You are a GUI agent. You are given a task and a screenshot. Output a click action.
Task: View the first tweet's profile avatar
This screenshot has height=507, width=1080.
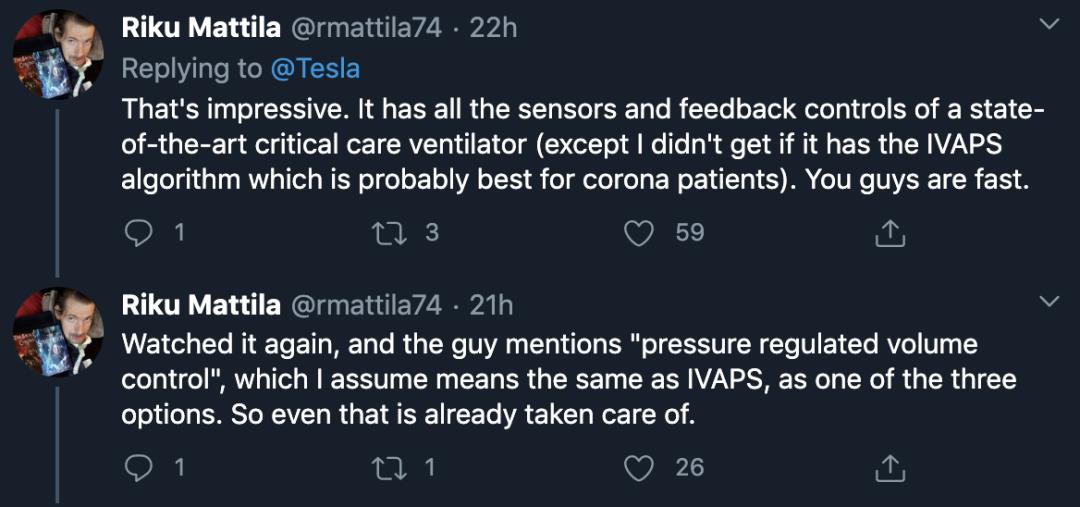coord(59,54)
